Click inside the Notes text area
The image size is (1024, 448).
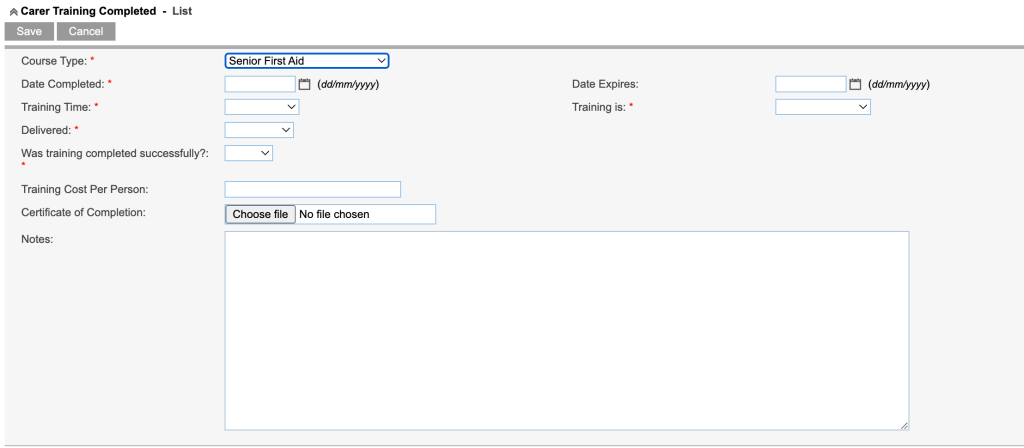click(567, 330)
